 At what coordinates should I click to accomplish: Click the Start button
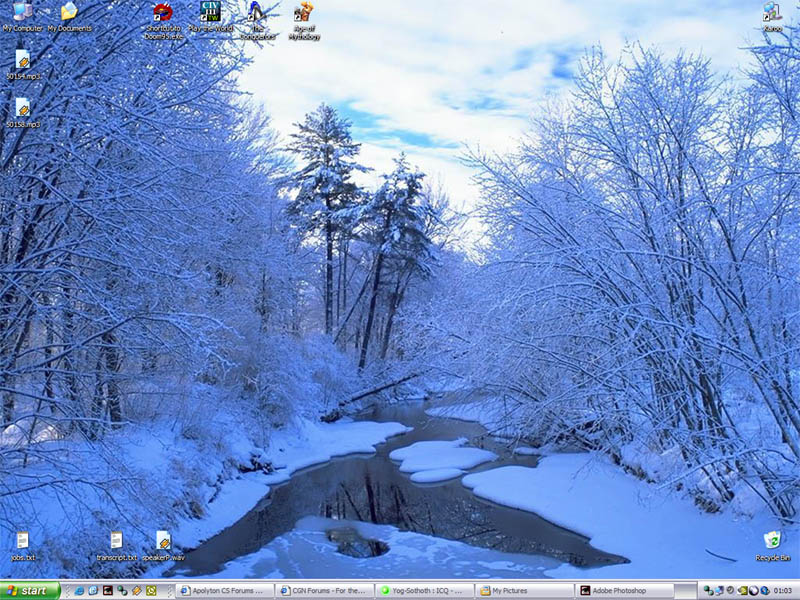(30, 590)
